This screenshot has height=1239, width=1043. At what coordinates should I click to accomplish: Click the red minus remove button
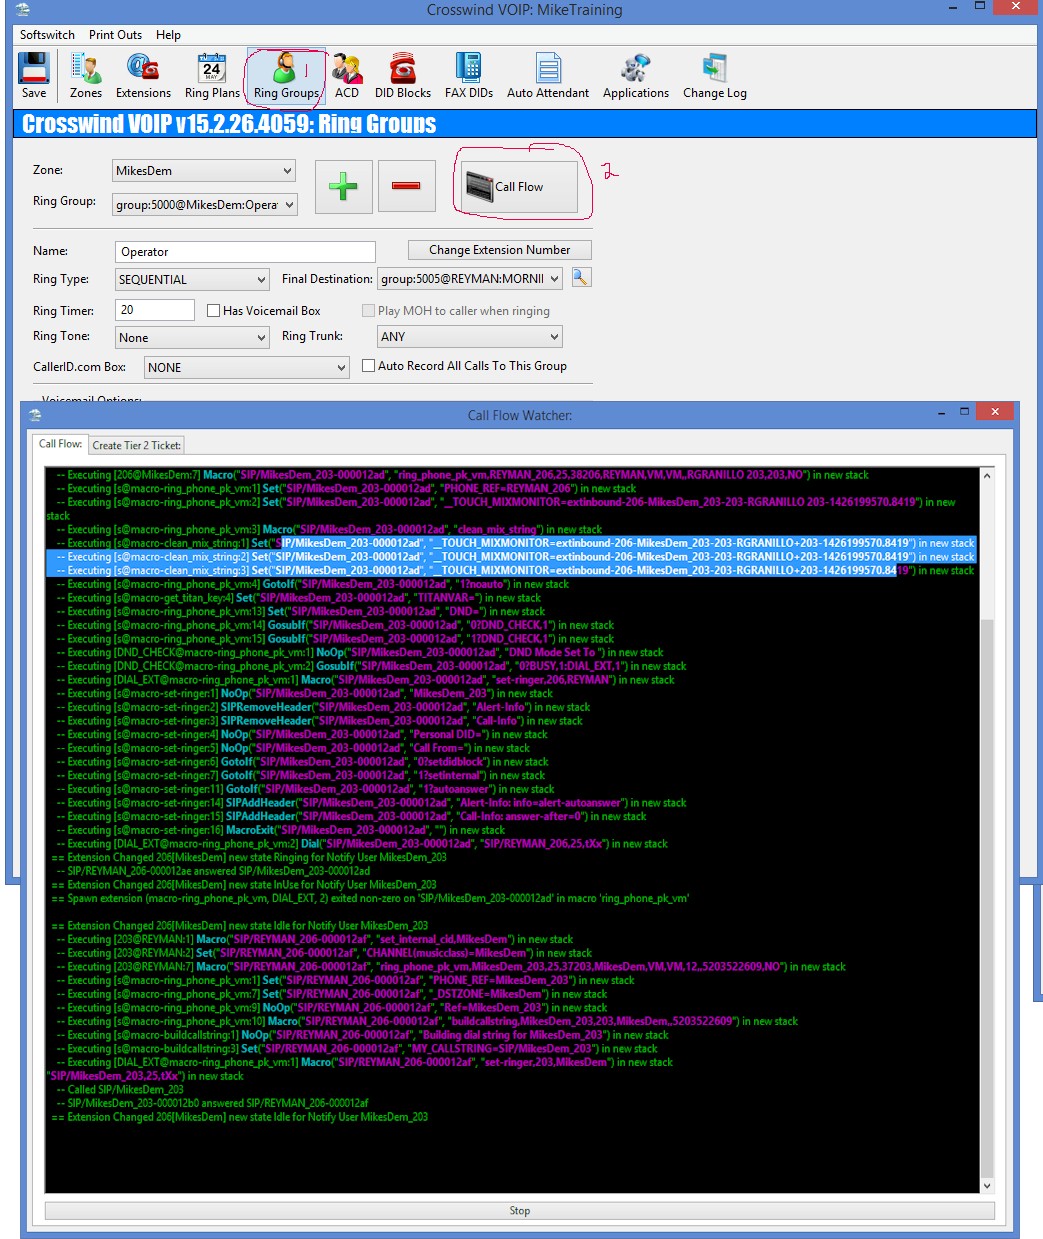[406, 186]
